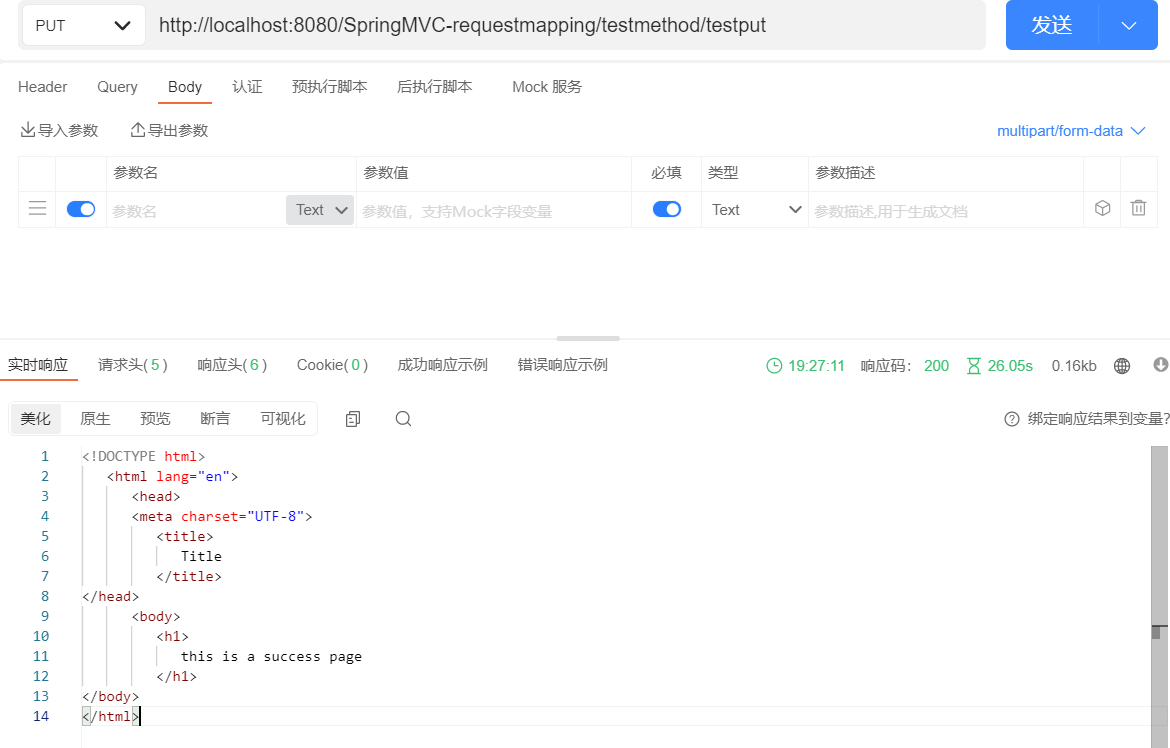
Task: Click the request URL input field
Action: [x=567, y=25]
